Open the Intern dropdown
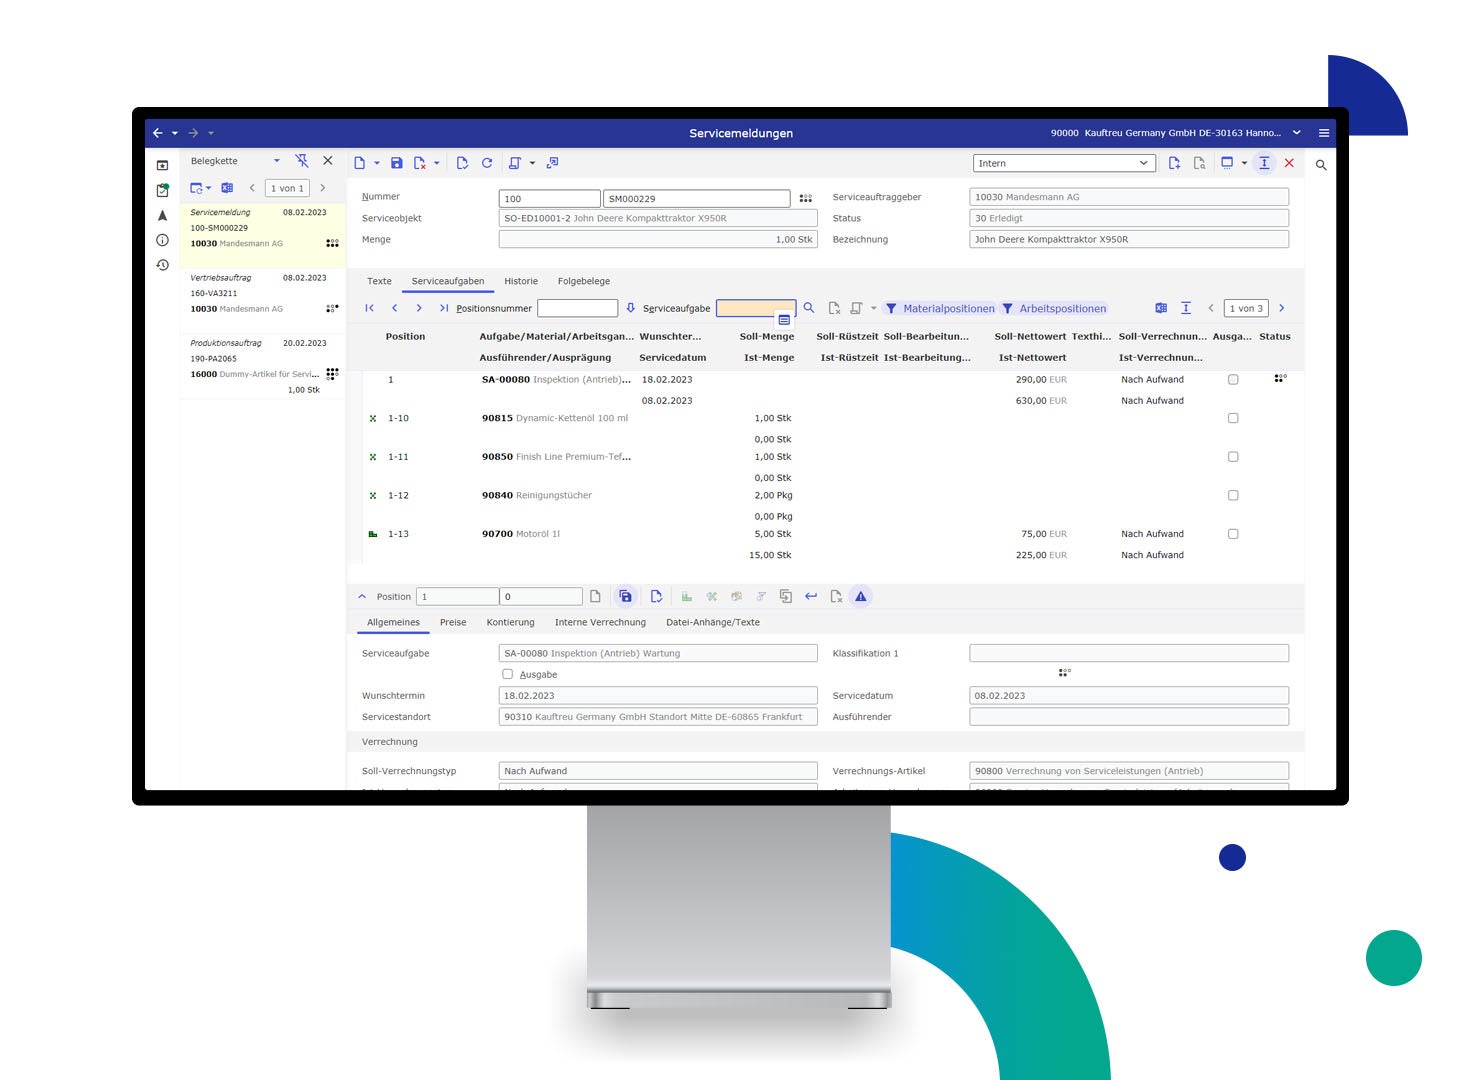The width and height of the screenshot is (1480, 1080). click(x=1064, y=163)
